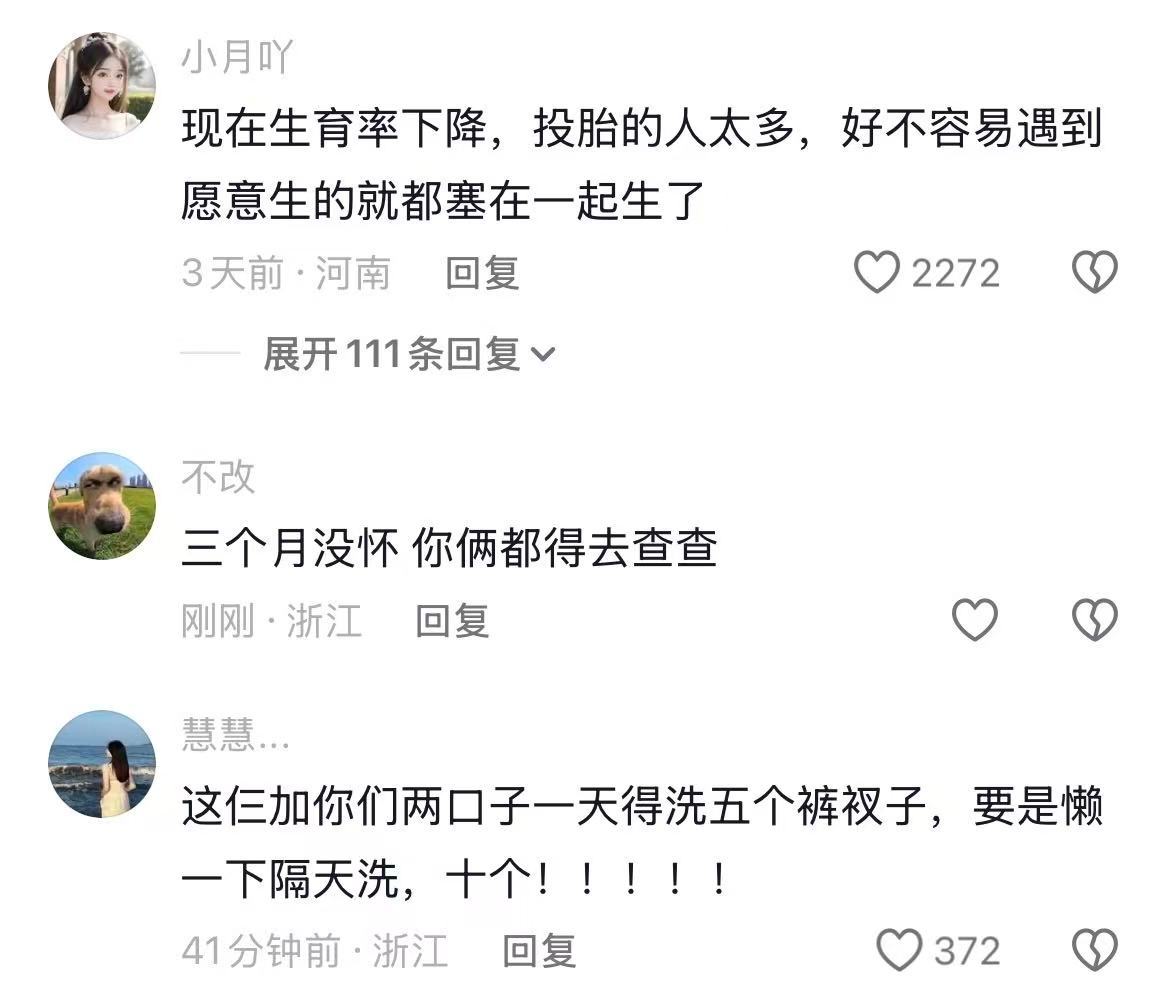Reply to 不改's comment
The height and width of the screenshot is (985, 1170).
[x=452, y=621]
